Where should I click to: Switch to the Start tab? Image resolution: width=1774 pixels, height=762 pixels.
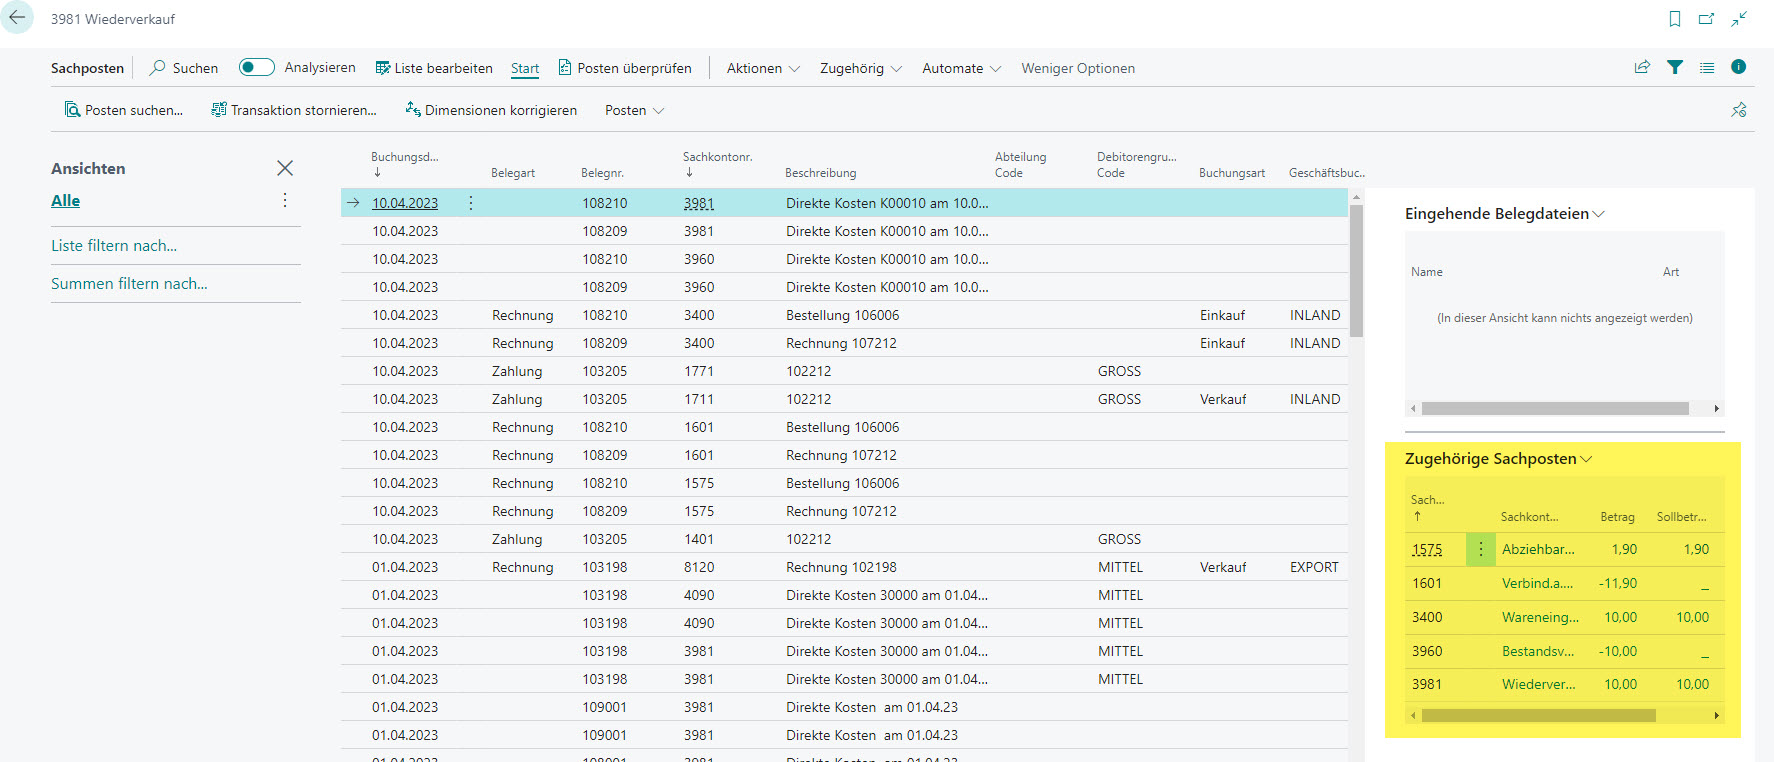(x=525, y=68)
